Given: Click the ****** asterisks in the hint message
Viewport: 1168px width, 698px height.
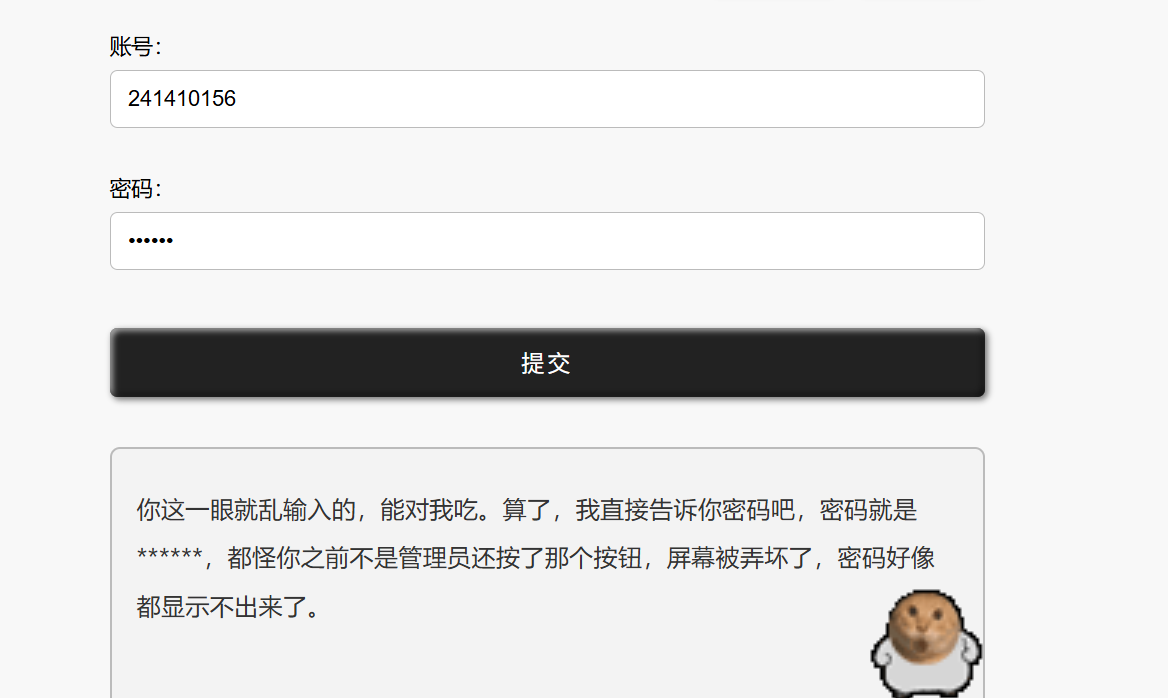Looking at the screenshot, I should (170, 555).
